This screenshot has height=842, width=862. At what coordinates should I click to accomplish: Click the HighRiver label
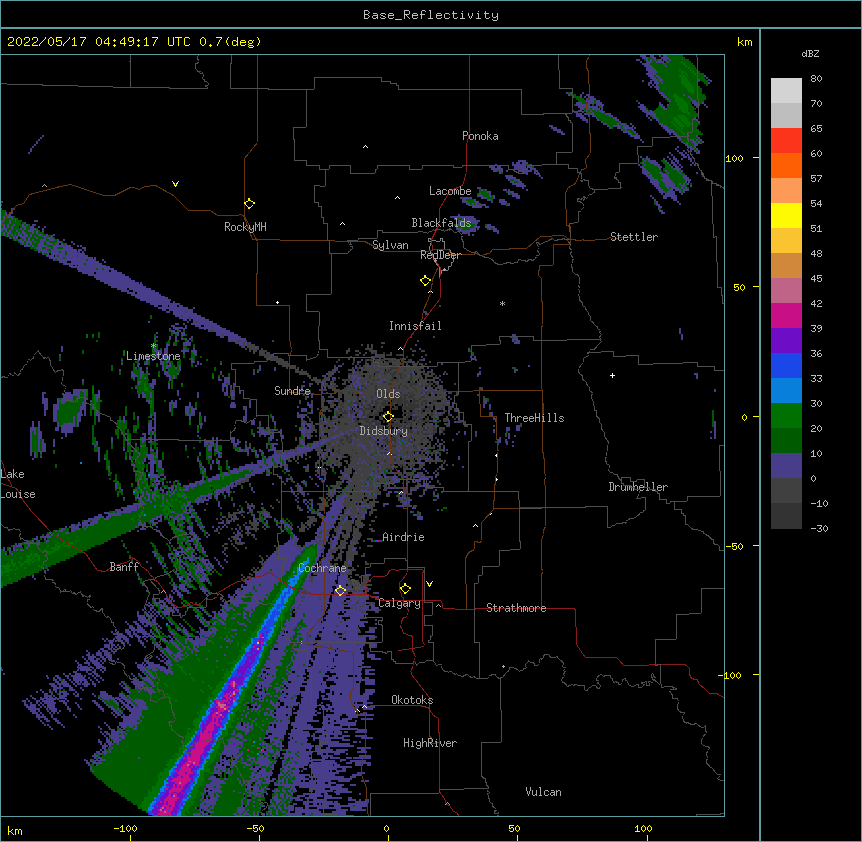430,743
